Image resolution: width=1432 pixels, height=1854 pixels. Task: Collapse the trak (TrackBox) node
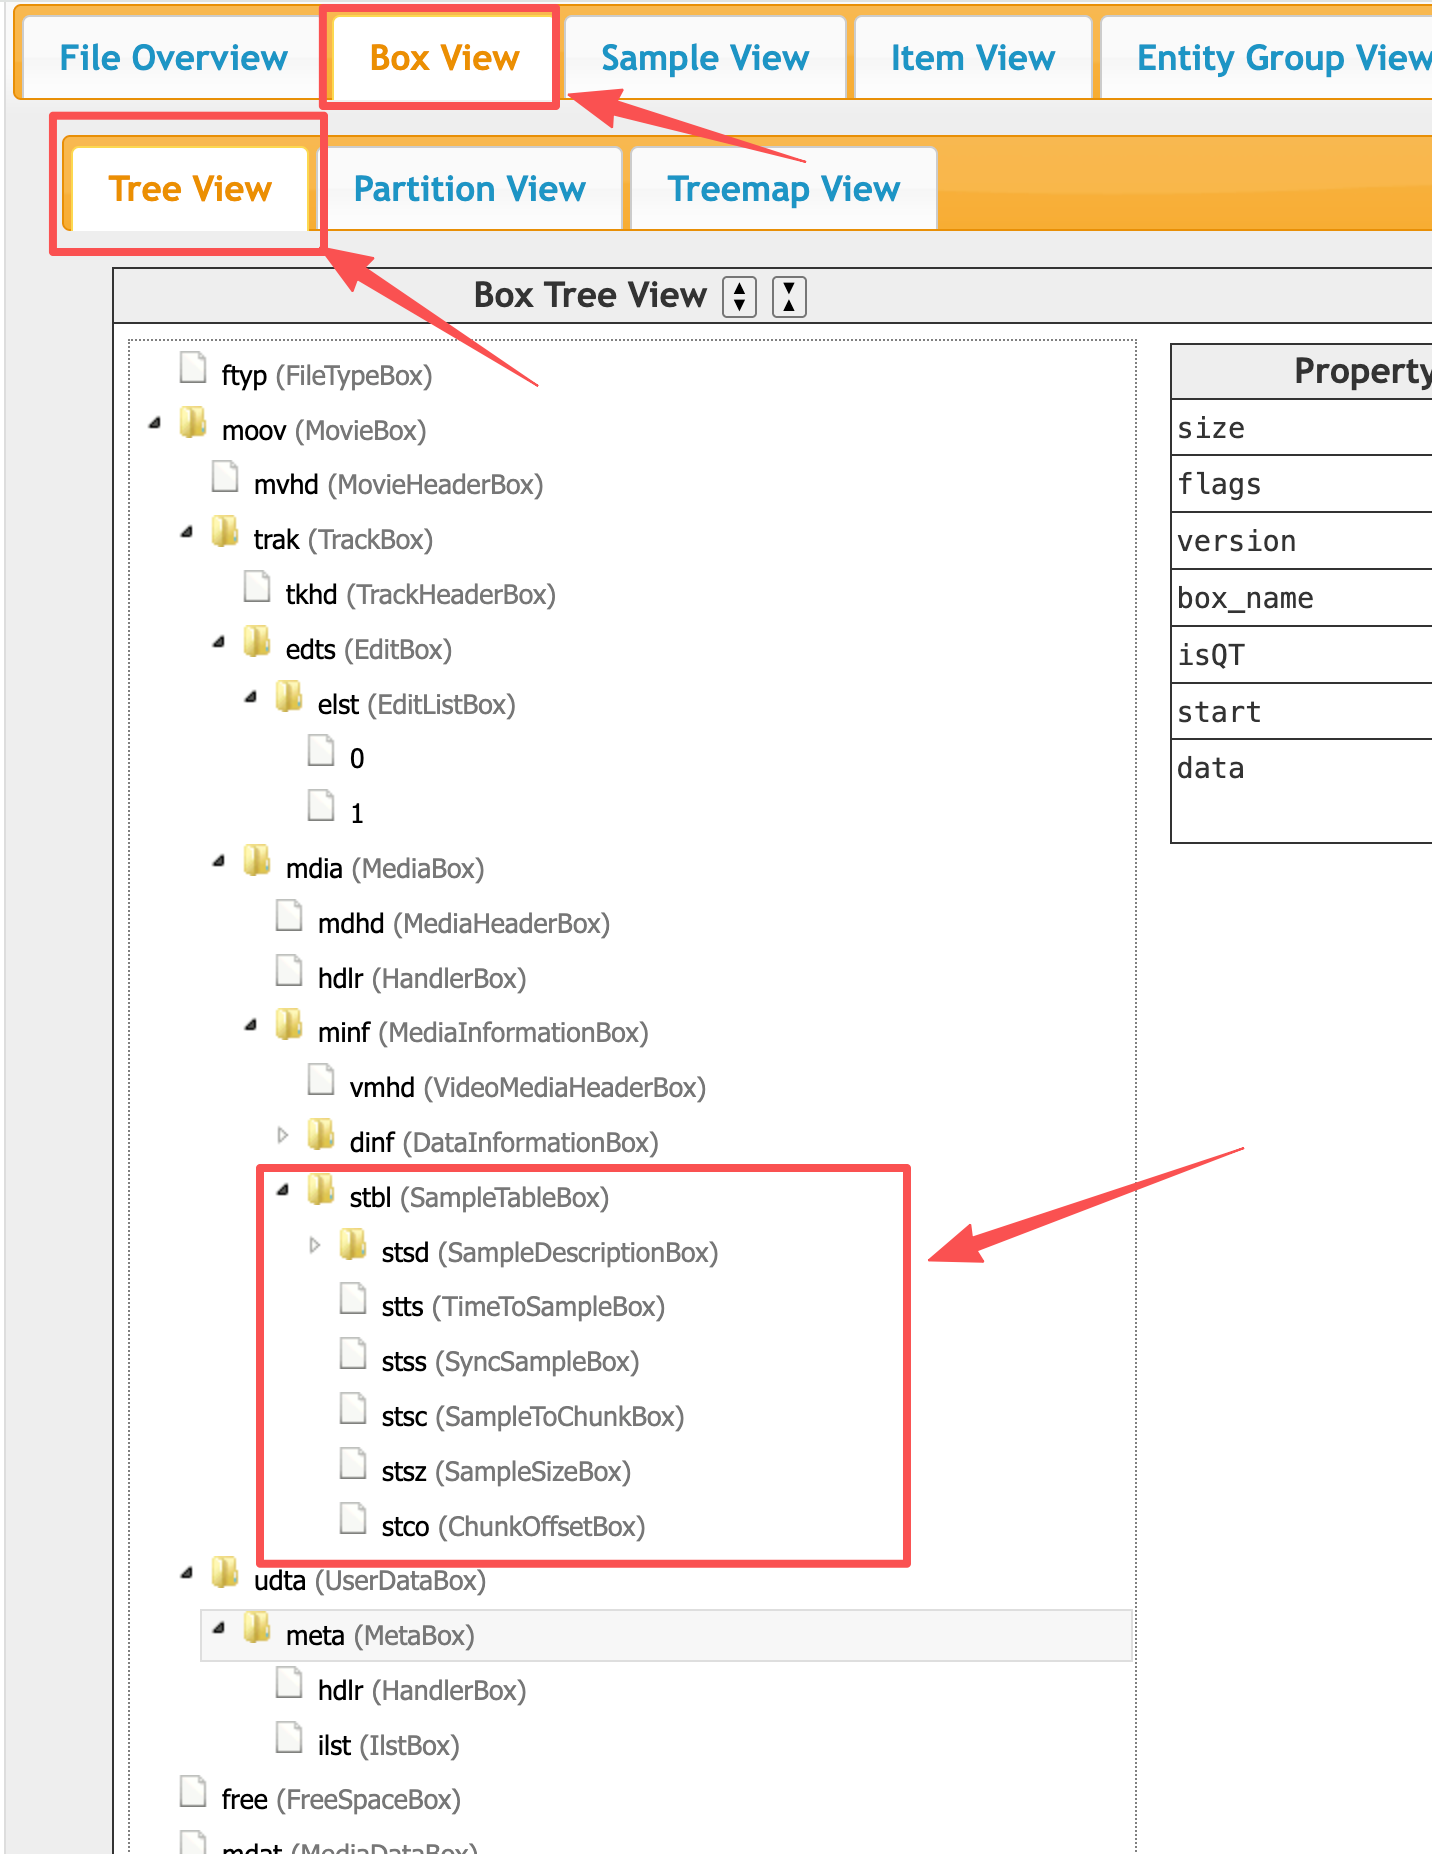pos(187,533)
